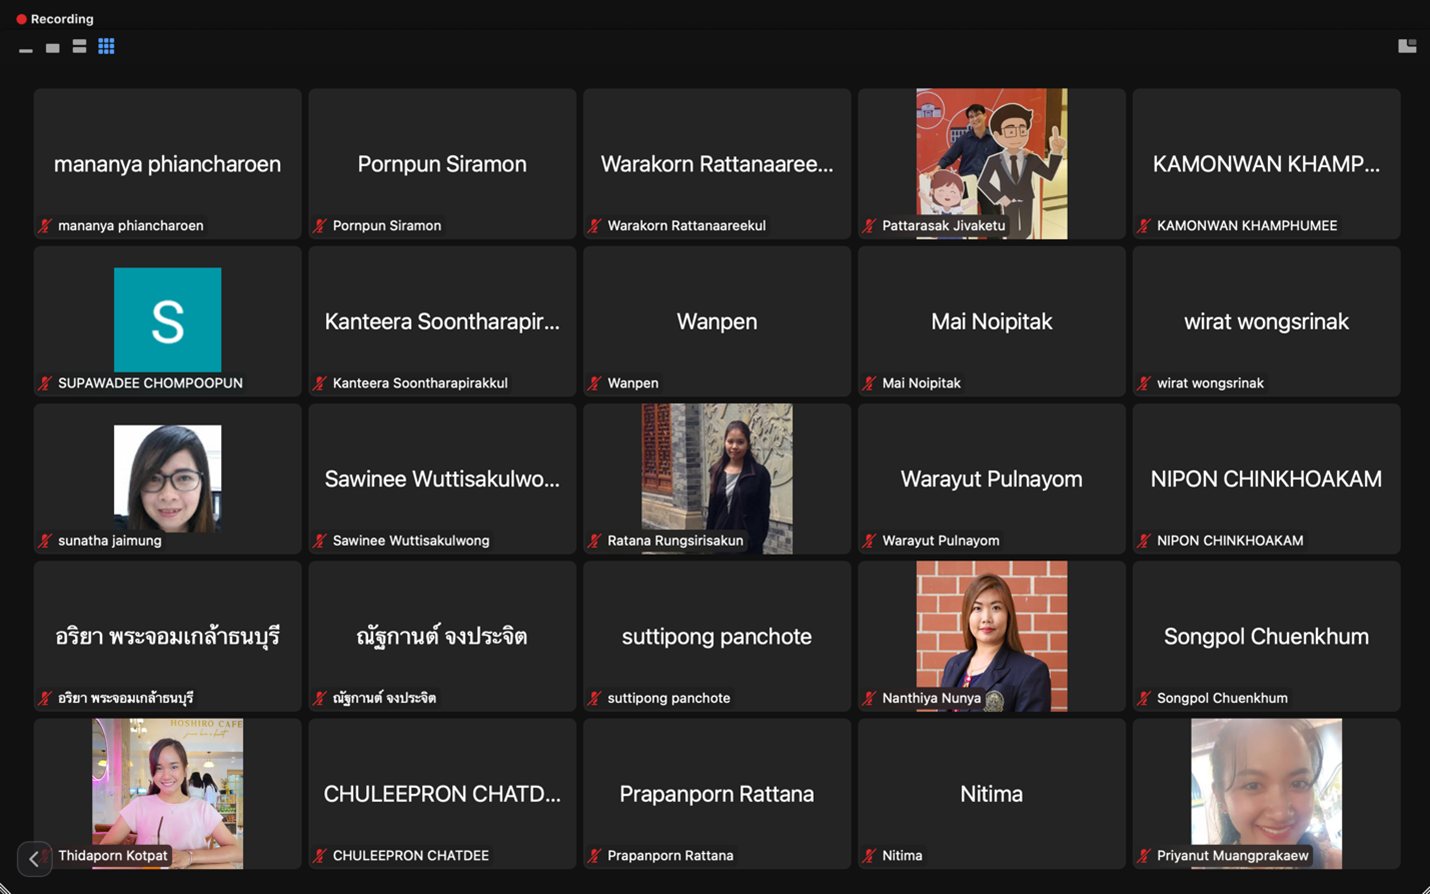Click the Thidaporn Kotpat name label

[112, 856]
